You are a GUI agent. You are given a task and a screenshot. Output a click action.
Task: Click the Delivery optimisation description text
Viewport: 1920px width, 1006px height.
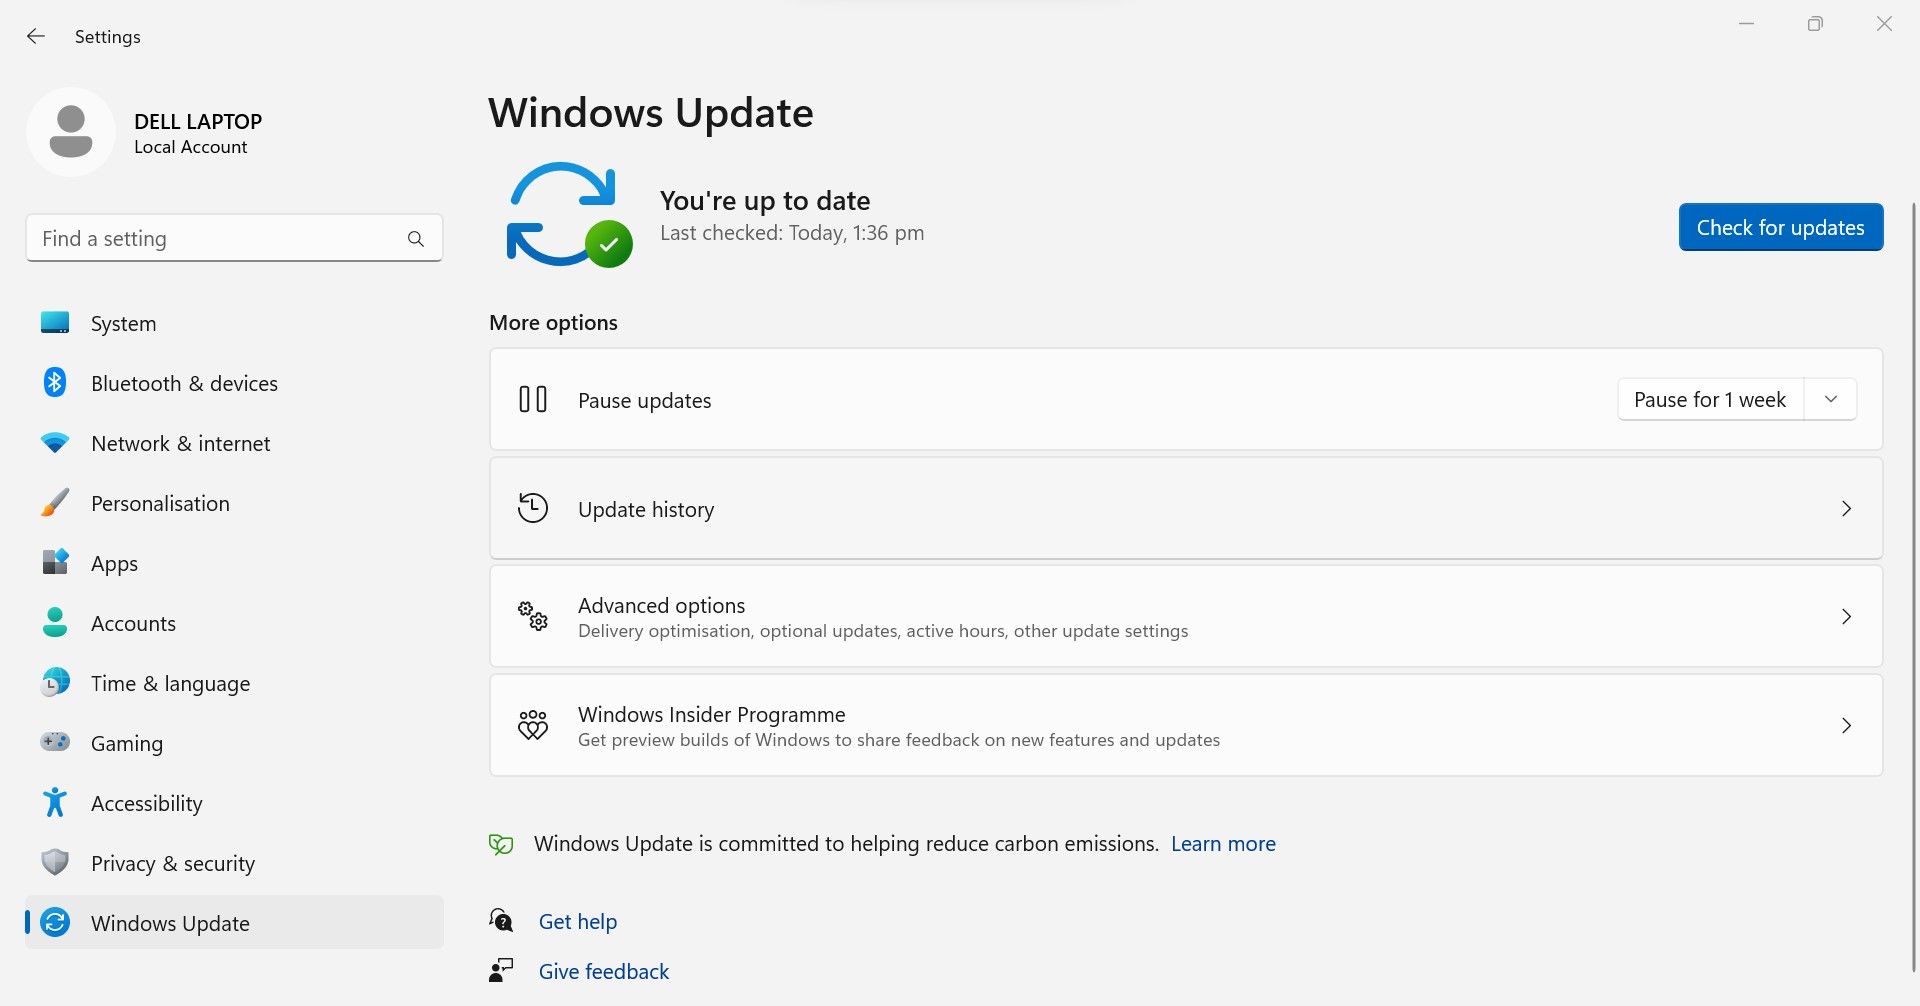pos(883,631)
